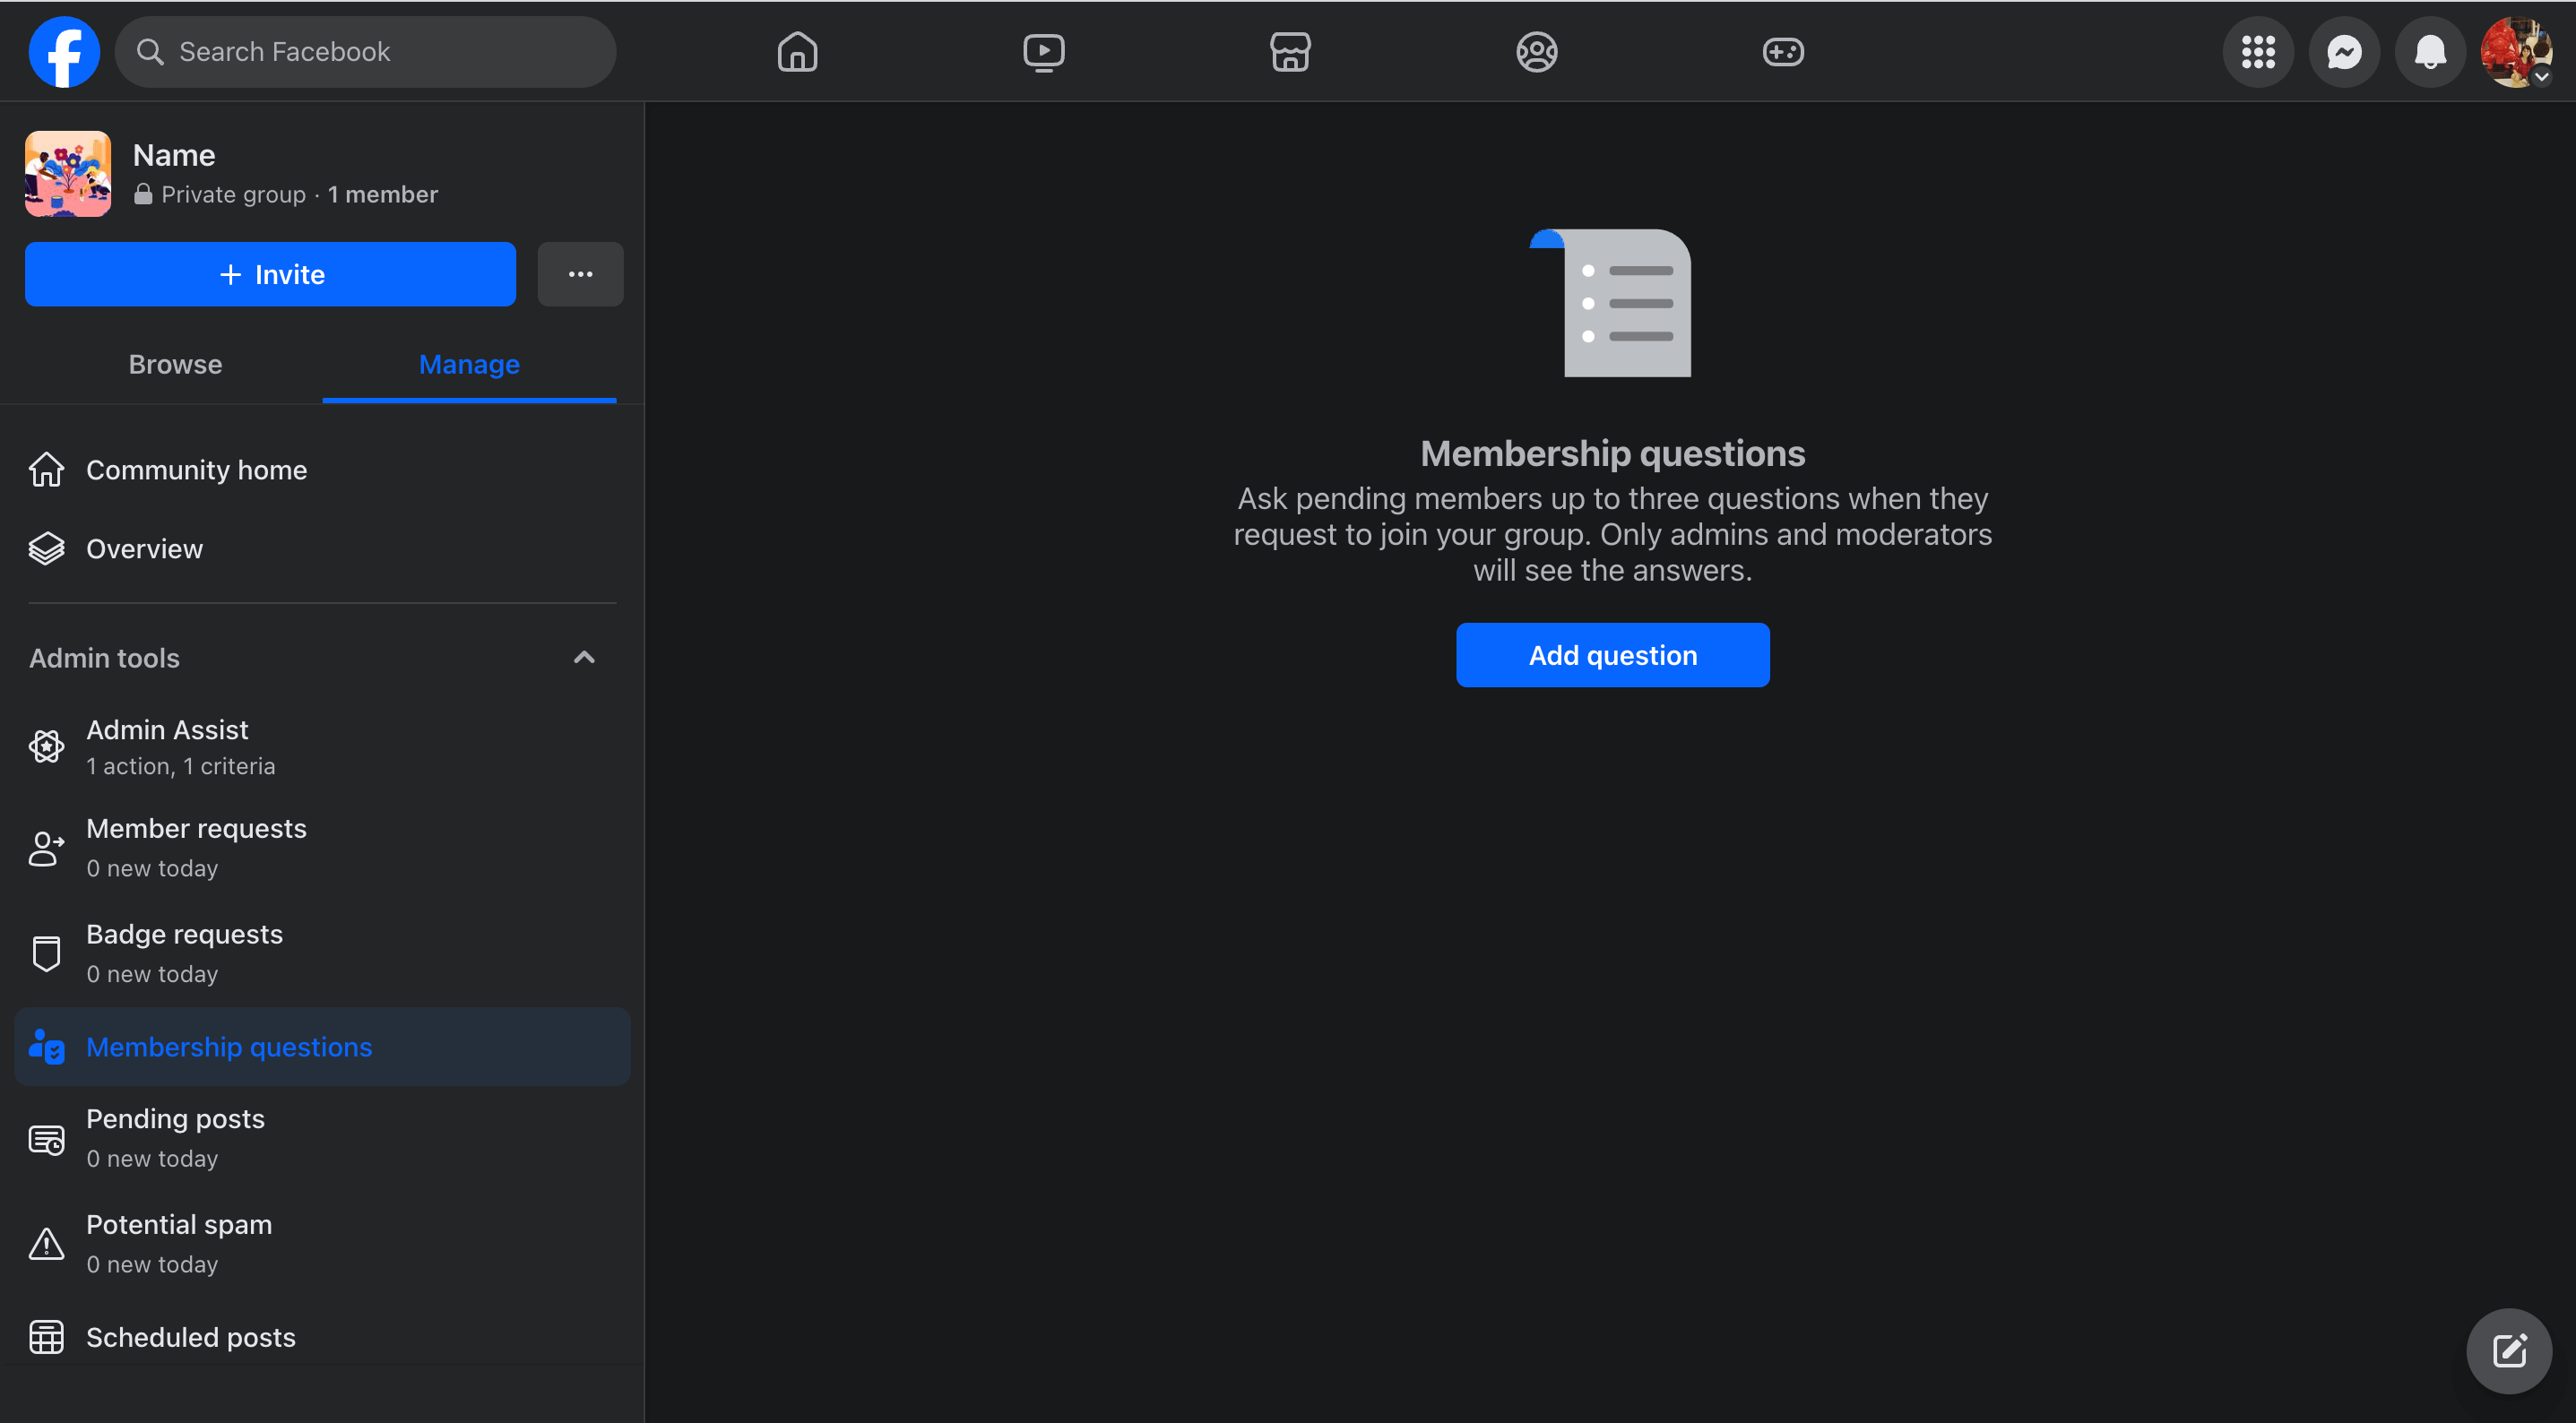The width and height of the screenshot is (2576, 1423).
Task: Open Member requests in Admin tools
Action: [196, 847]
